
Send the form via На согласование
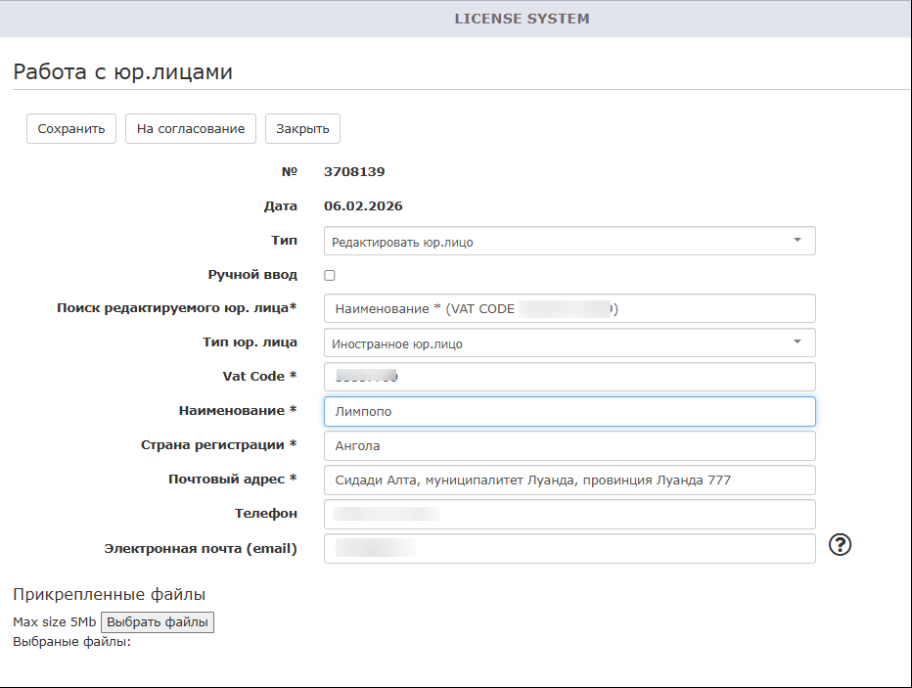pyautogui.click(x=190, y=129)
